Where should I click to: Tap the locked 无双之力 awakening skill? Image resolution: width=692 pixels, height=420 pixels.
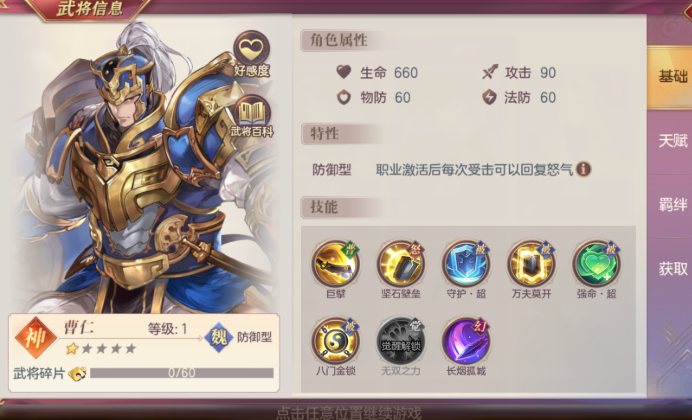401,341
